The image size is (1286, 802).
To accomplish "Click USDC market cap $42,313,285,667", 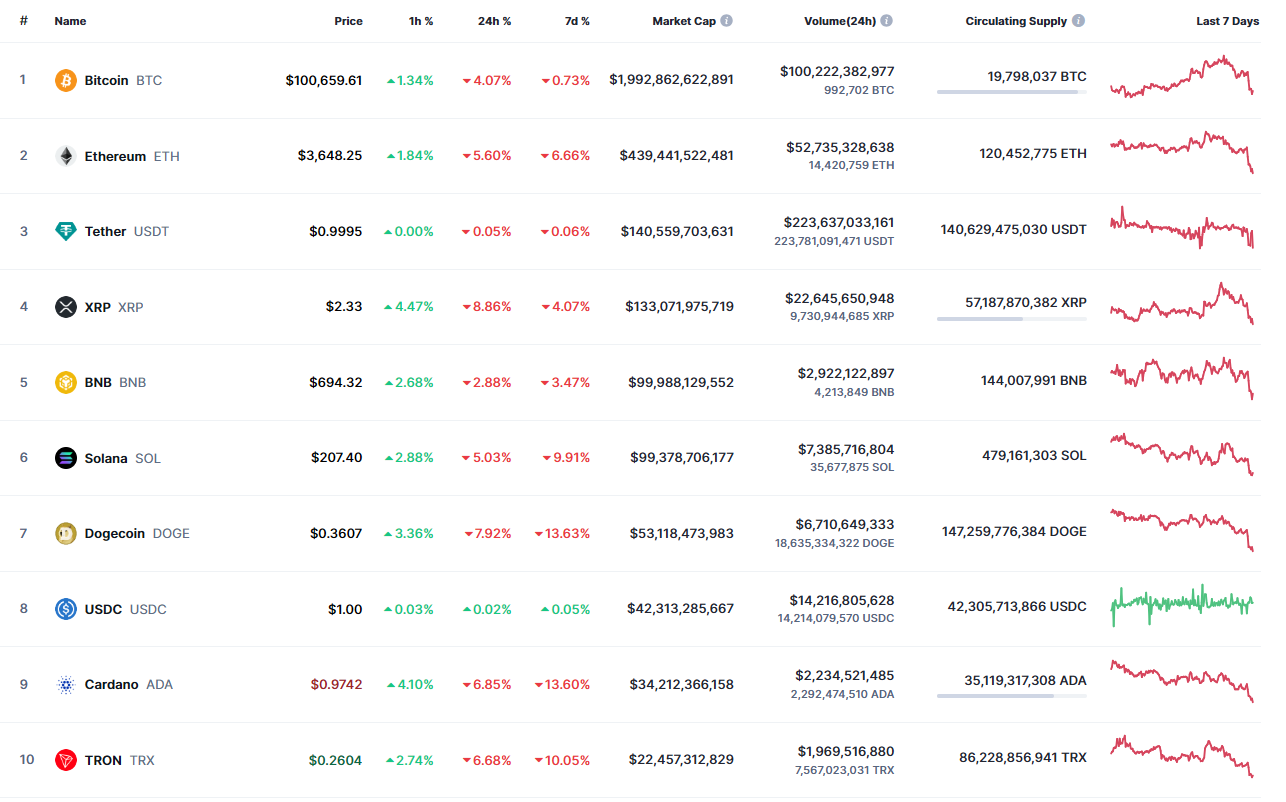I will pos(681,609).
